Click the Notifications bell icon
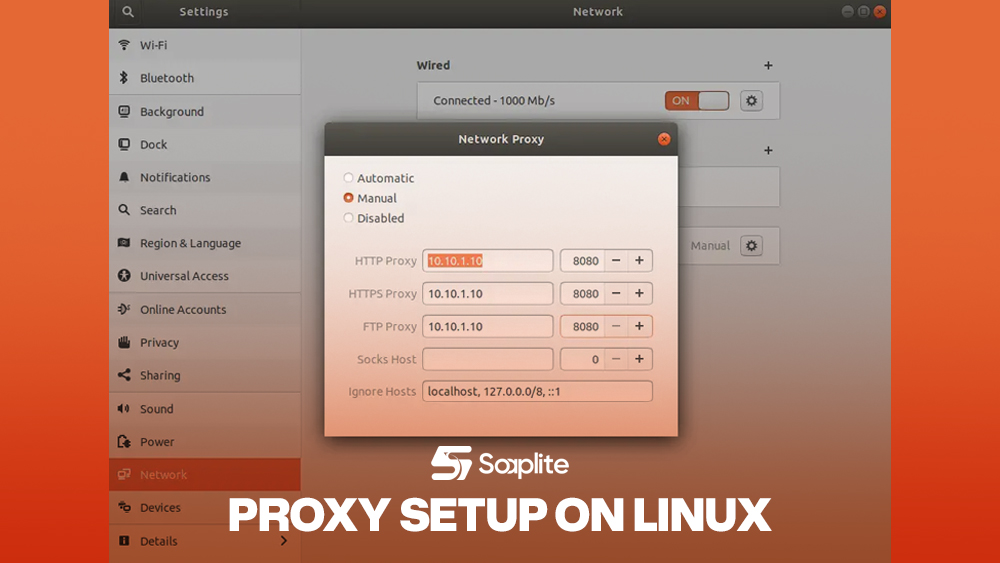This screenshot has width=1000, height=563. (124, 177)
